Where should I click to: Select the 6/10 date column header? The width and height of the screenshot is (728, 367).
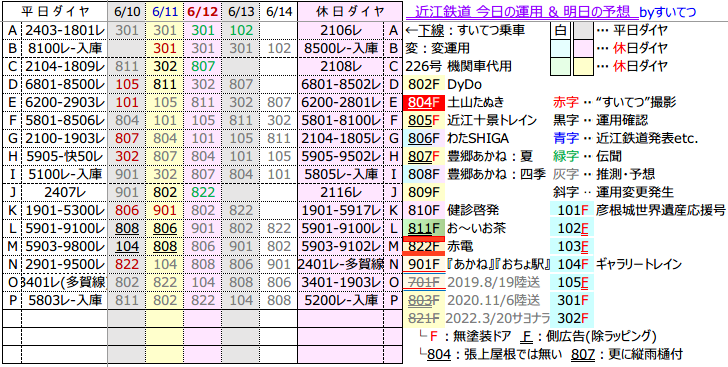click(x=127, y=12)
